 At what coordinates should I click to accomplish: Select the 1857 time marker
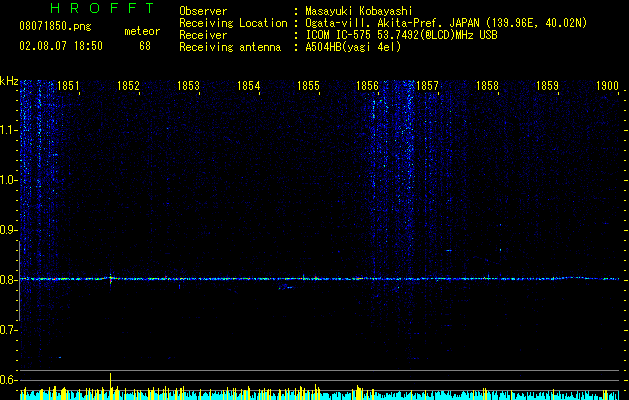(427, 86)
